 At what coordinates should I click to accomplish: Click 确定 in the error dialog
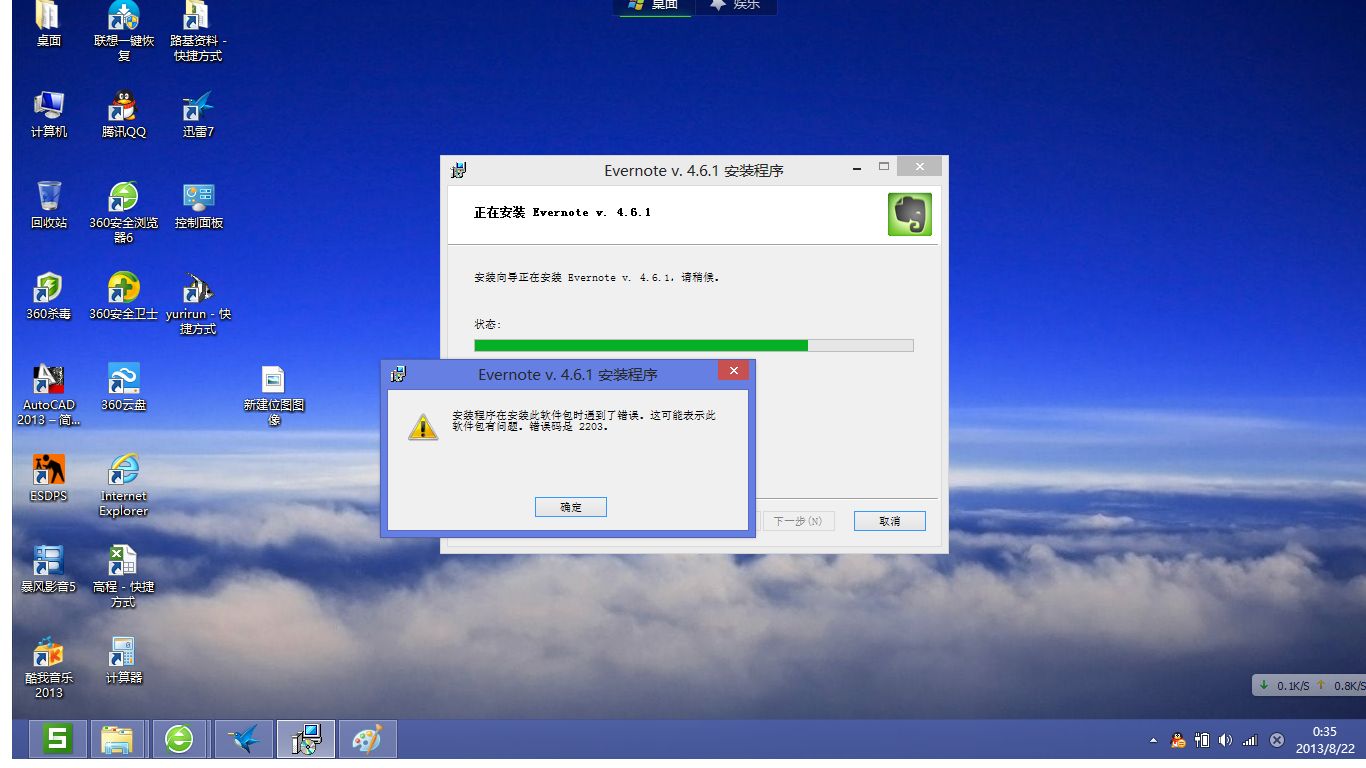570,507
